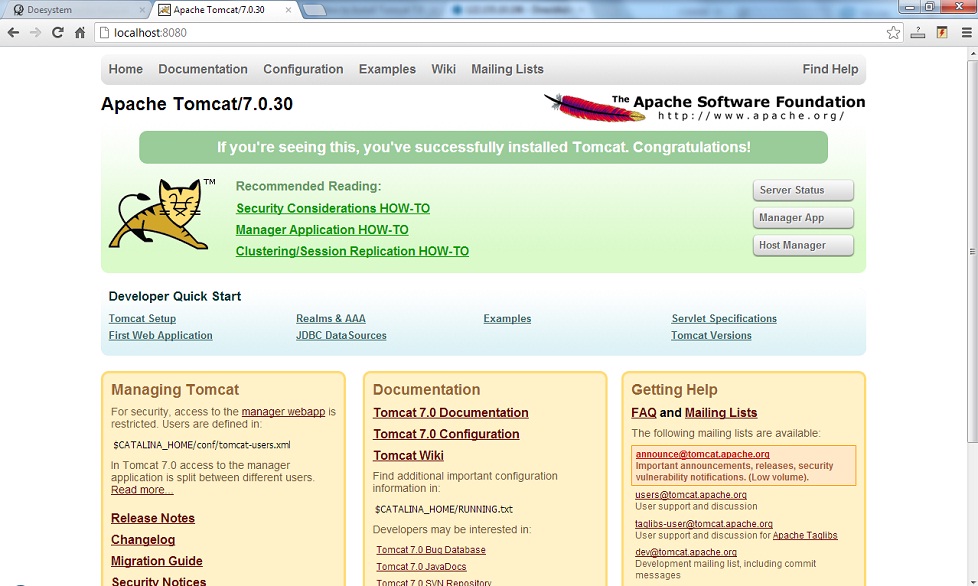Screen dimensions: 978x586
Task: Click dev@tomcat.apache.org mailing list link
Action: click(686, 552)
